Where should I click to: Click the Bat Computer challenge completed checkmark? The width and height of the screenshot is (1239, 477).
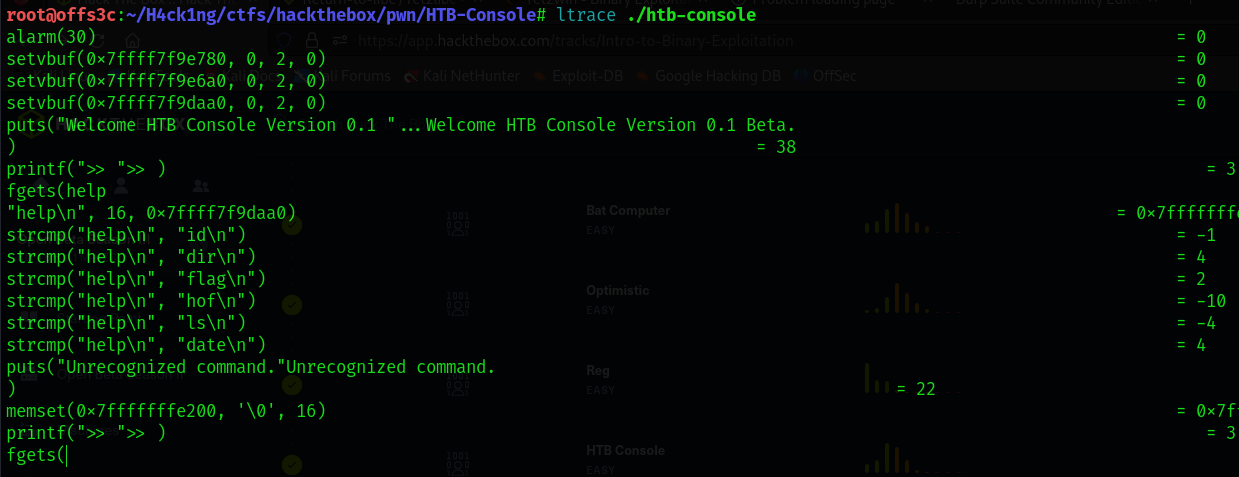point(292,225)
